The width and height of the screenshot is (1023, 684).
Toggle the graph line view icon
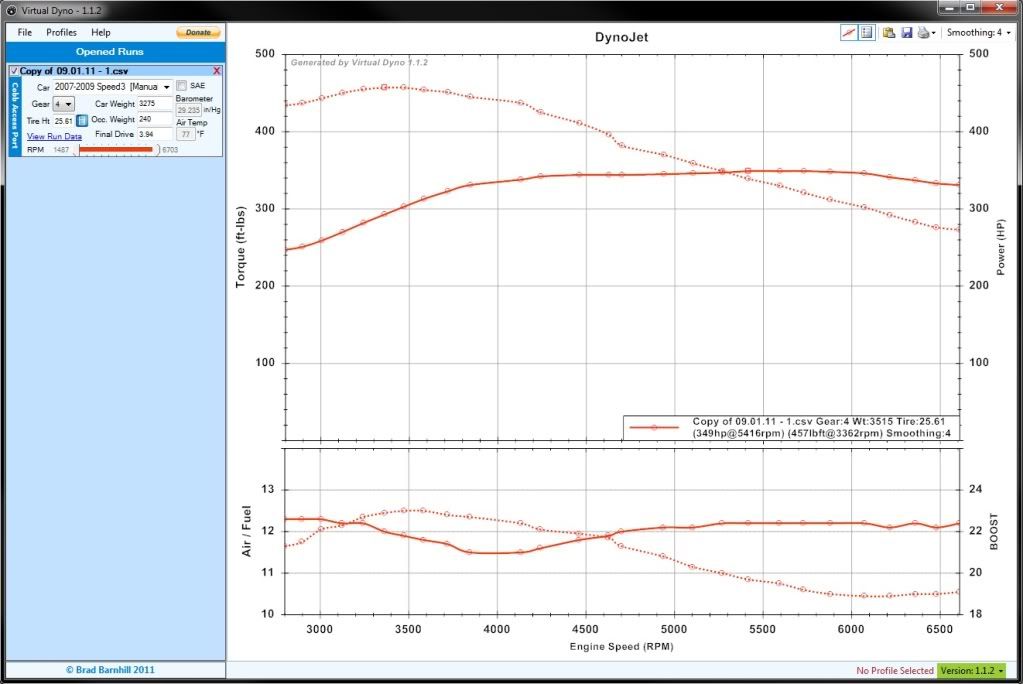(848, 32)
